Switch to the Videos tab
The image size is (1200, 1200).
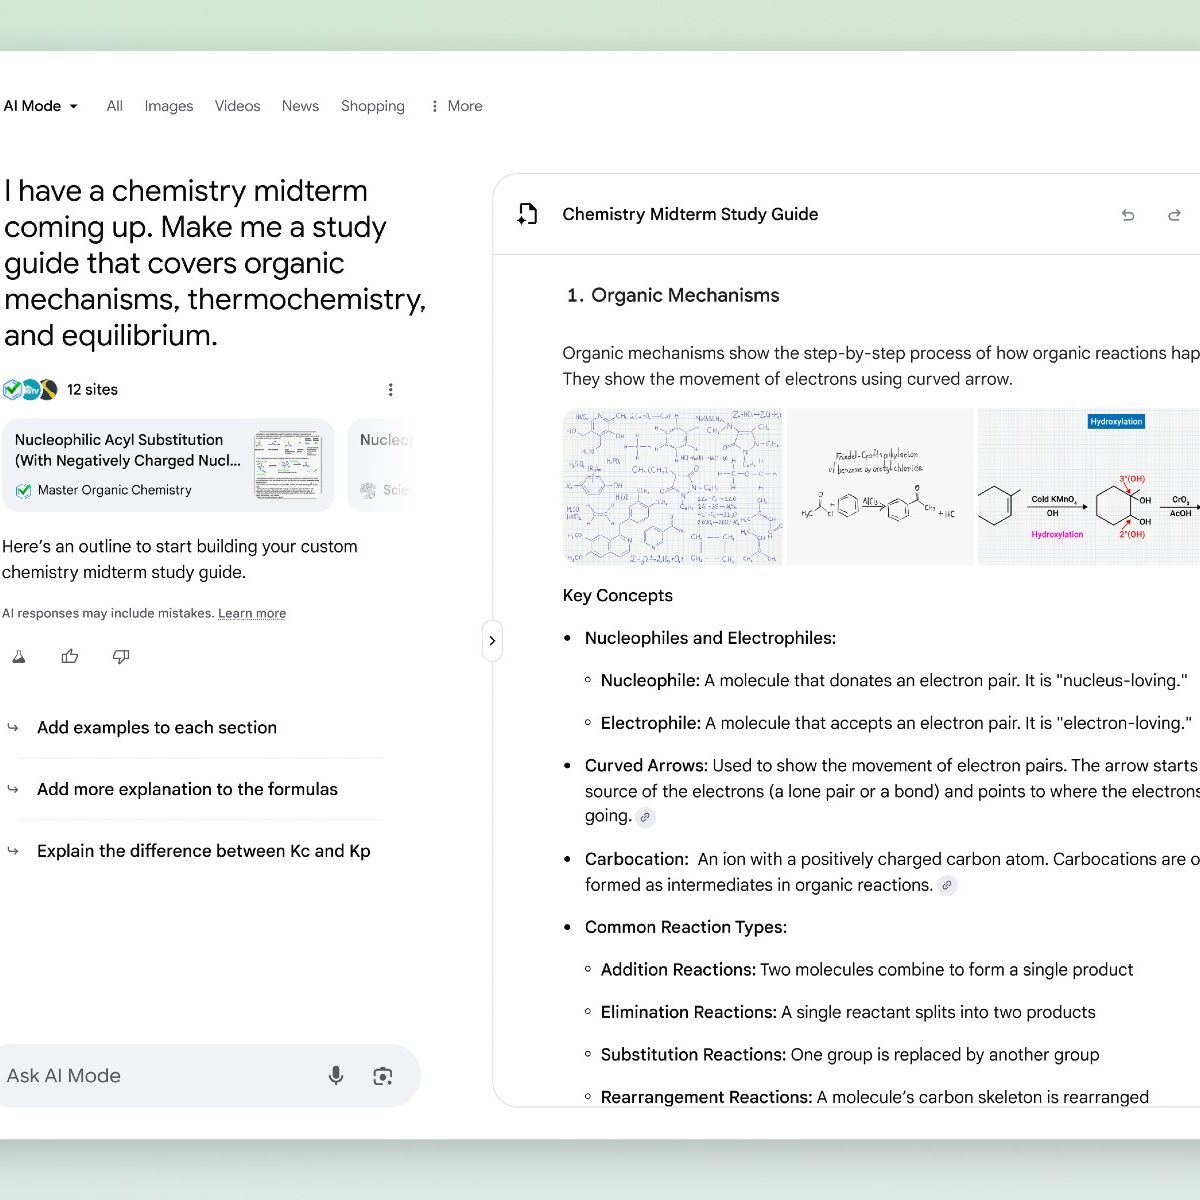[237, 106]
